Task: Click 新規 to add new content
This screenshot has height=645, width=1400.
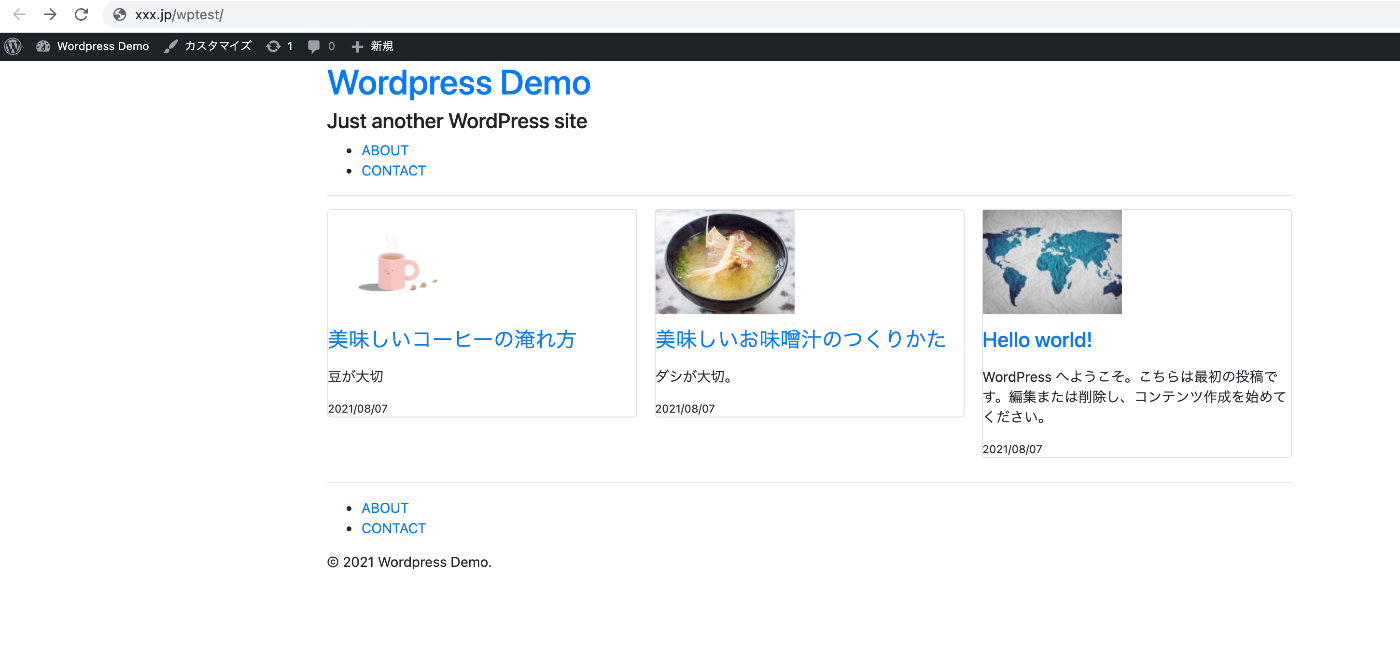Action: point(372,46)
